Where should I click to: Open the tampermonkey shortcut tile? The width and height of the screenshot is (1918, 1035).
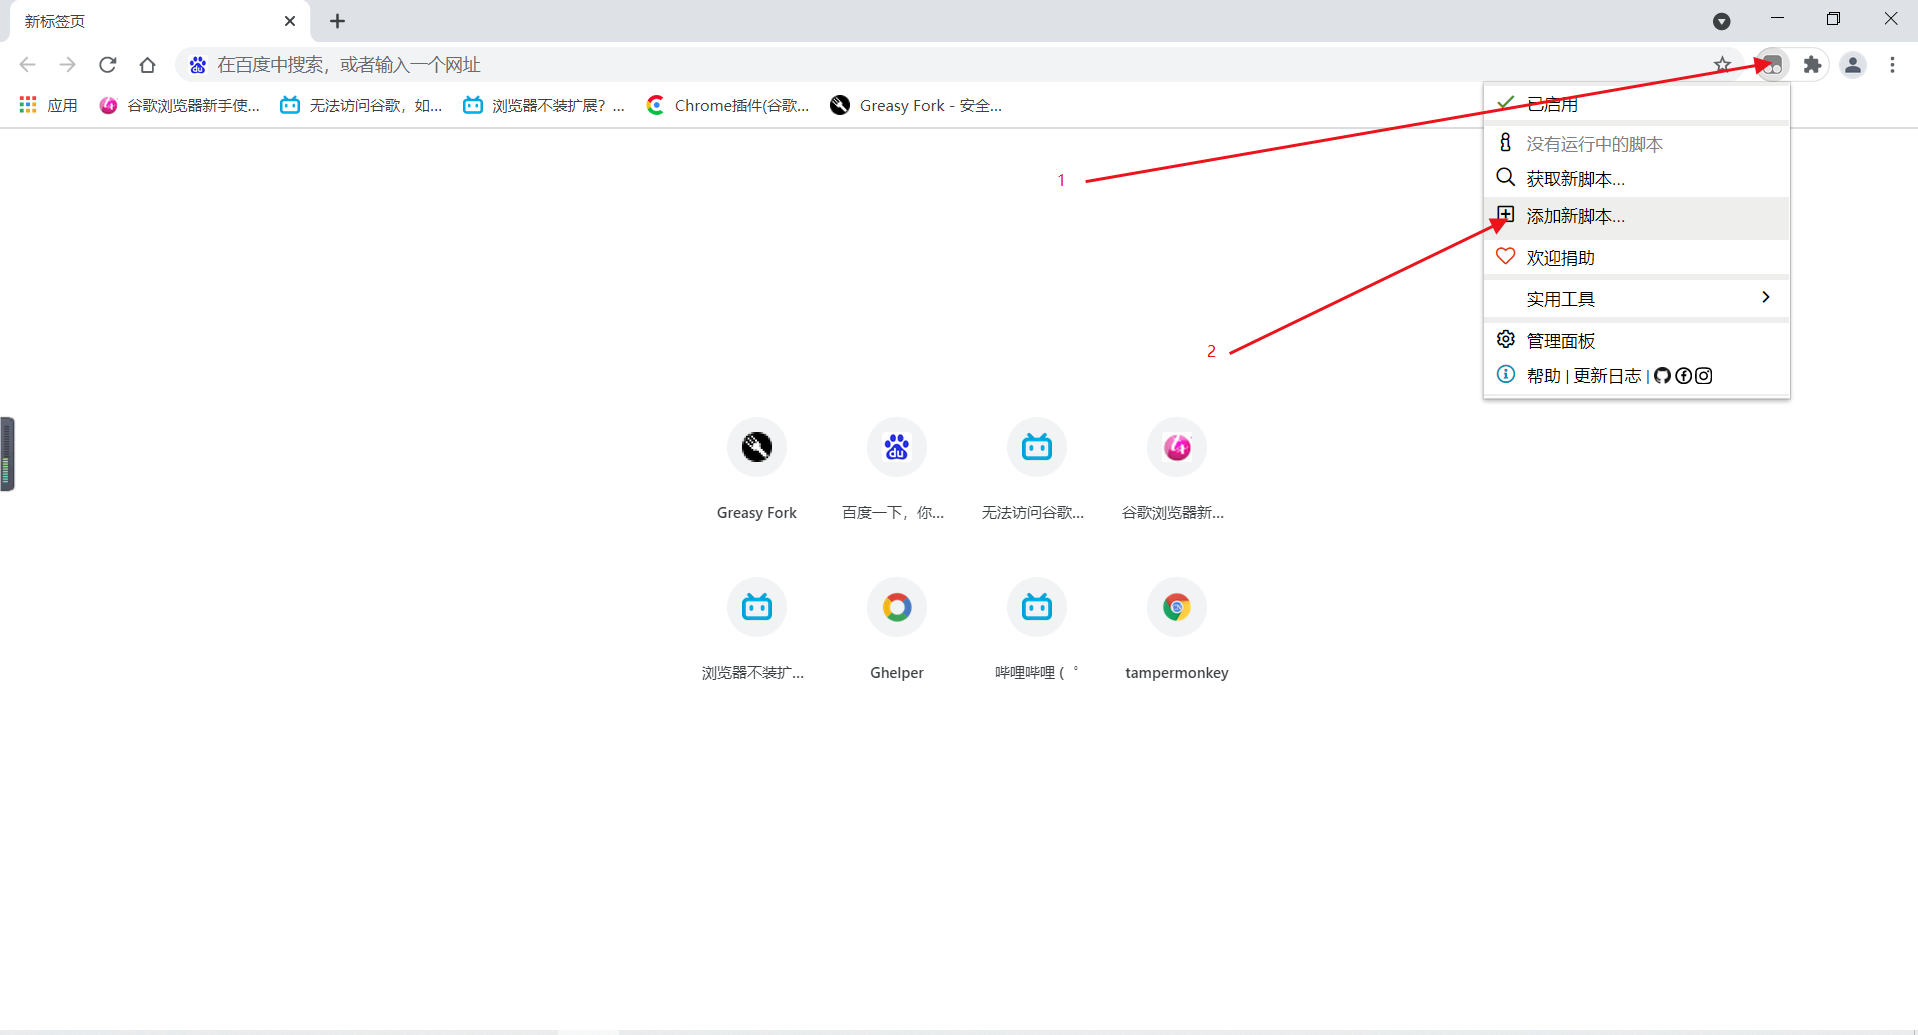click(x=1177, y=629)
